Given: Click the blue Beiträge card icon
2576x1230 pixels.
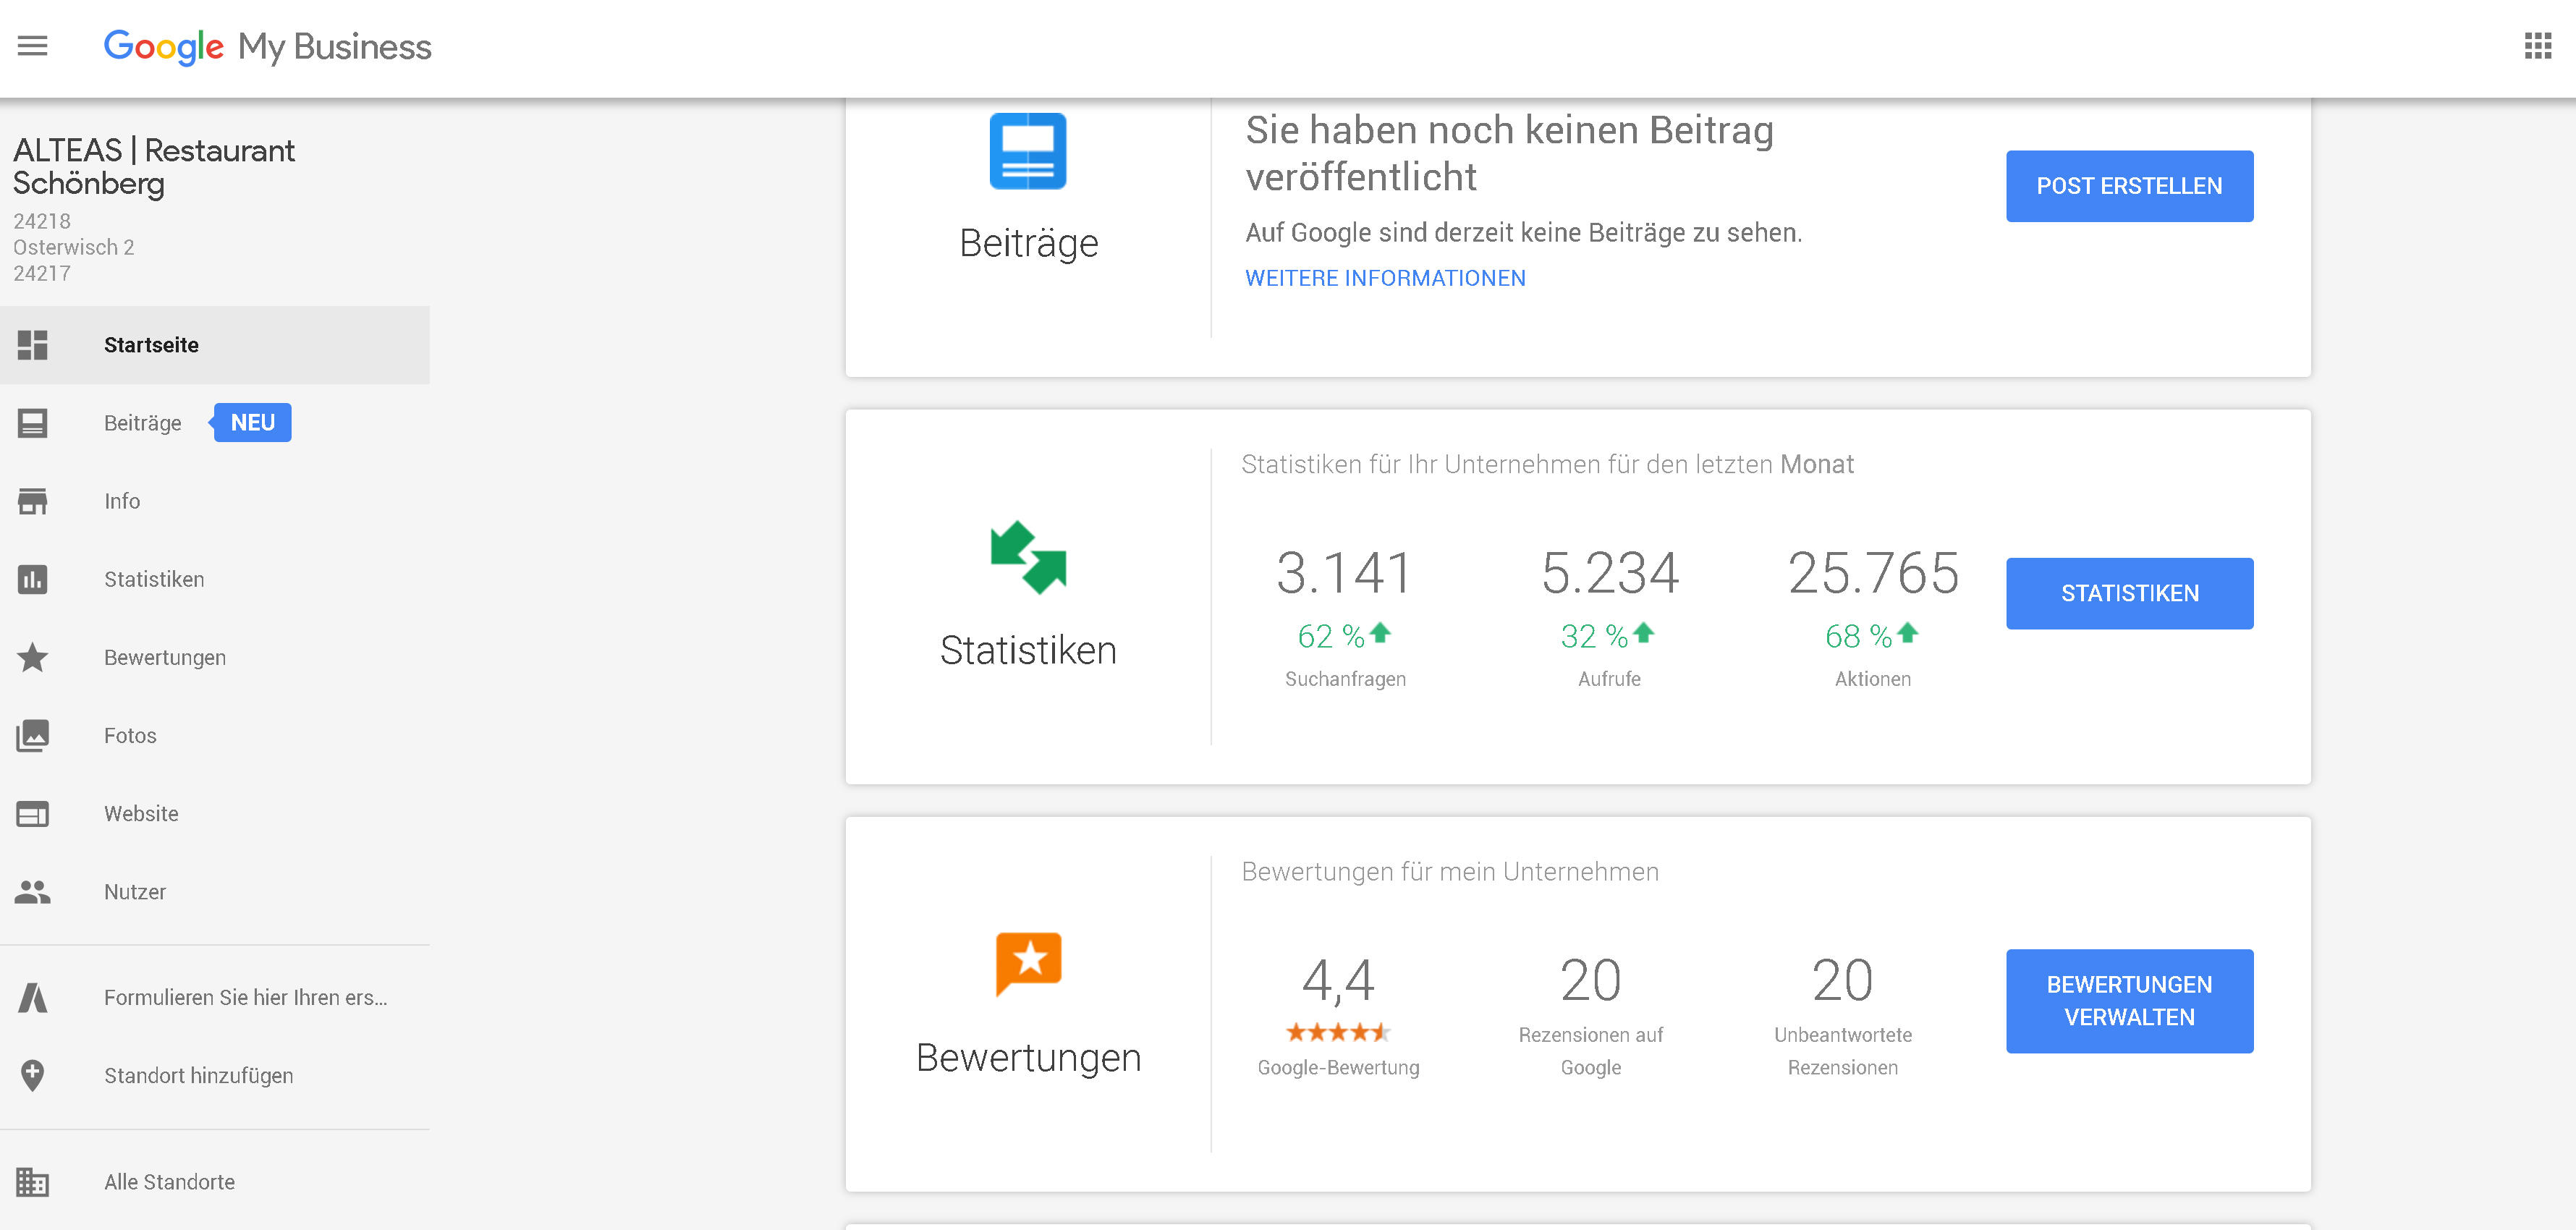Looking at the screenshot, I should pyautogui.click(x=1028, y=151).
